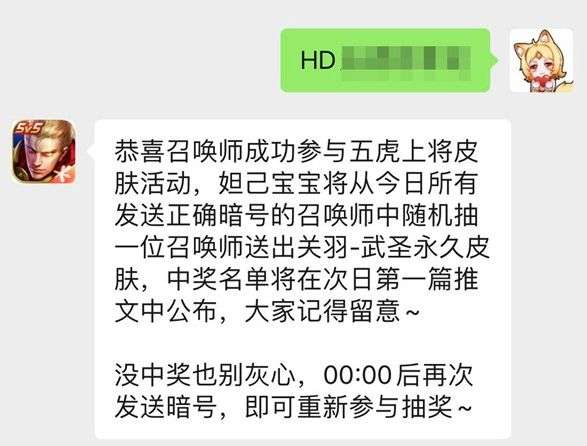Click blank gap between reply paragraphs
This screenshot has height=446, width=587.
(x=302, y=343)
